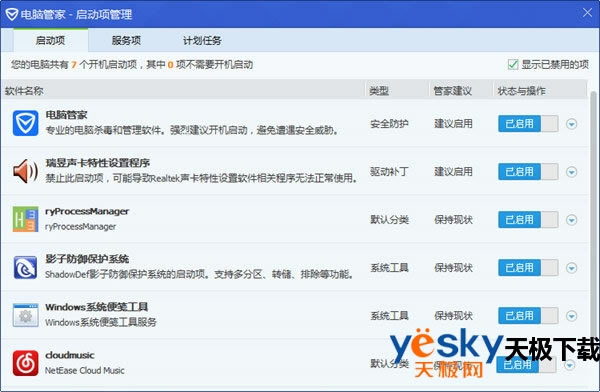Click 保持现状 in the 影子防御保护系统 row
The height and width of the screenshot is (392, 600).
(x=453, y=268)
